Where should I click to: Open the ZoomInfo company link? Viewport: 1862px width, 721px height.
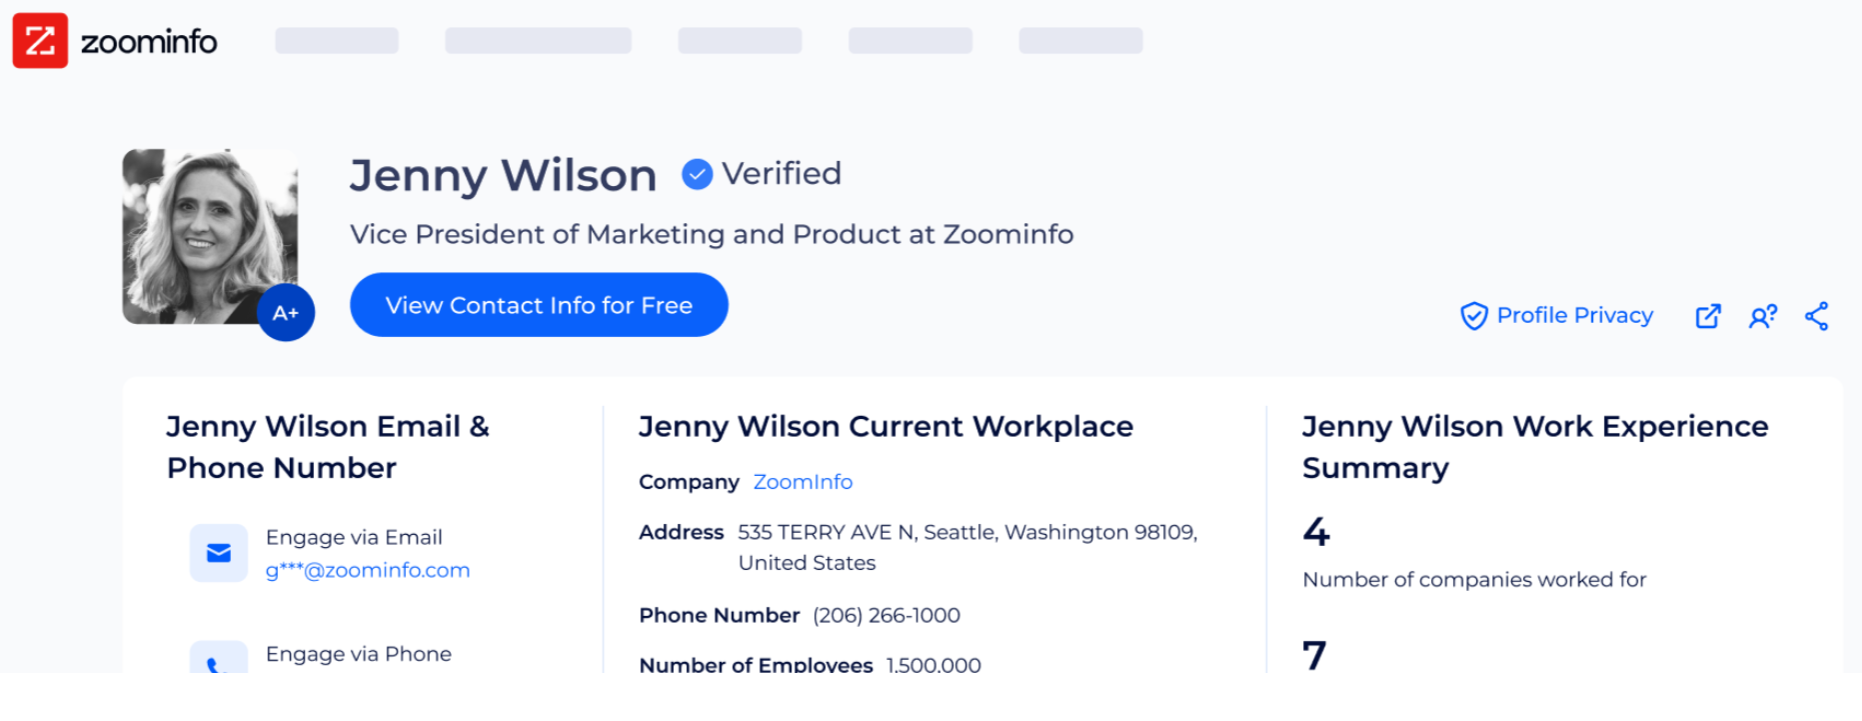(x=803, y=482)
